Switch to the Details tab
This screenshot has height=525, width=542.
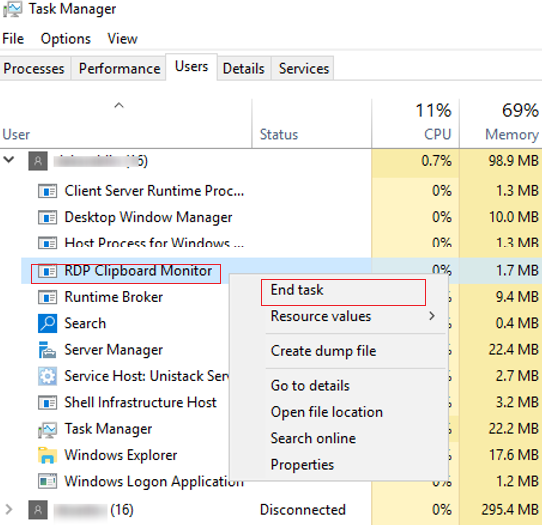click(244, 68)
